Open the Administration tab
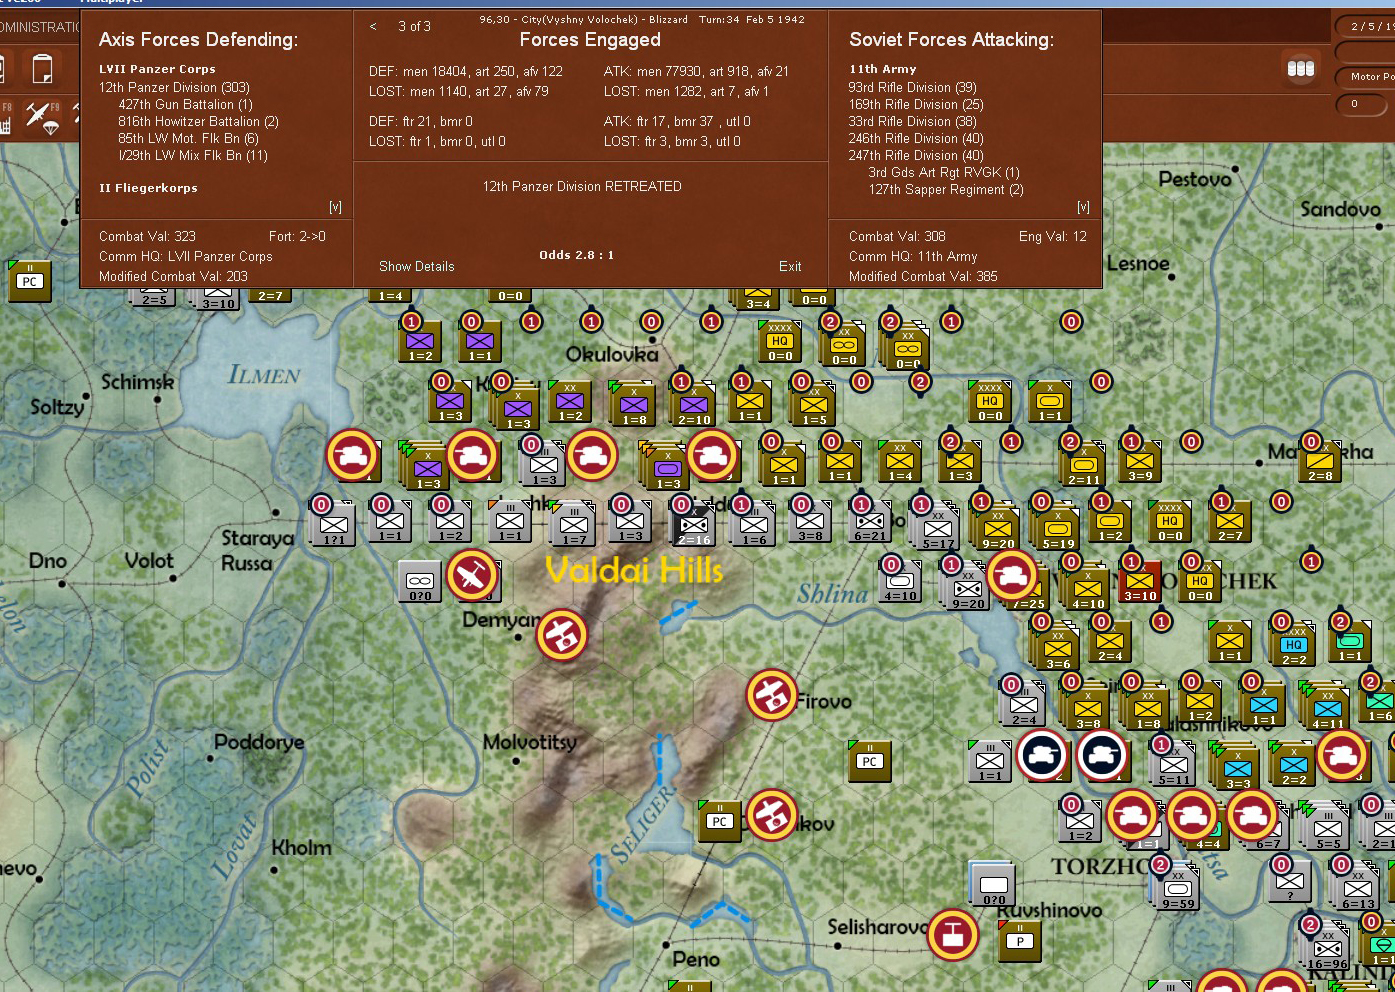Viewport: 1395px width, 992px height. (x=40, y=27)
